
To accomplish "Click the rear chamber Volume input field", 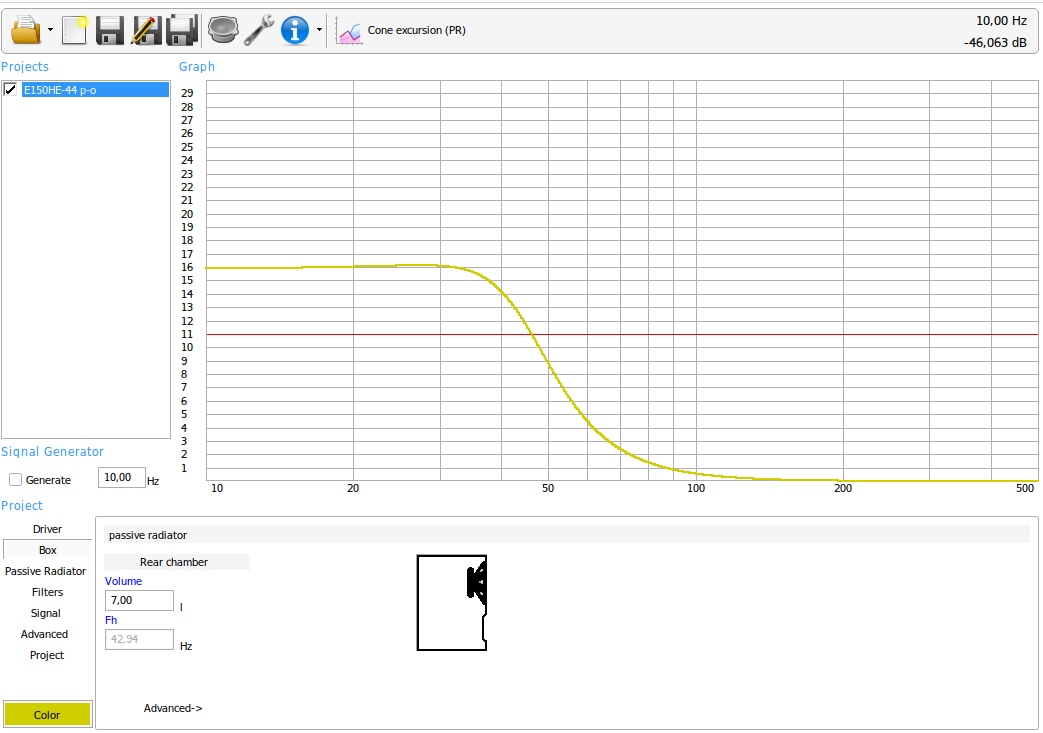I will 139,600.
